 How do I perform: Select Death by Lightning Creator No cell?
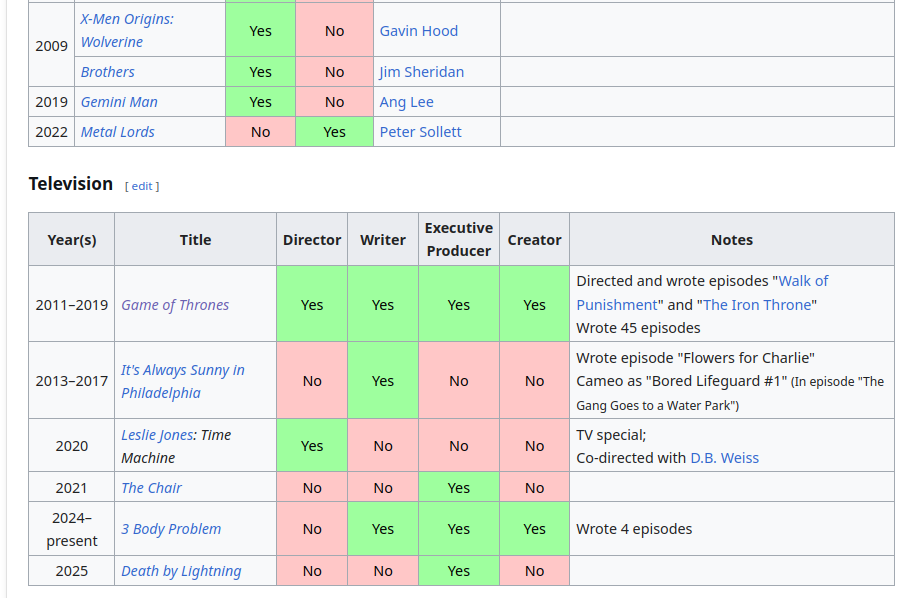tap(534, 571)
